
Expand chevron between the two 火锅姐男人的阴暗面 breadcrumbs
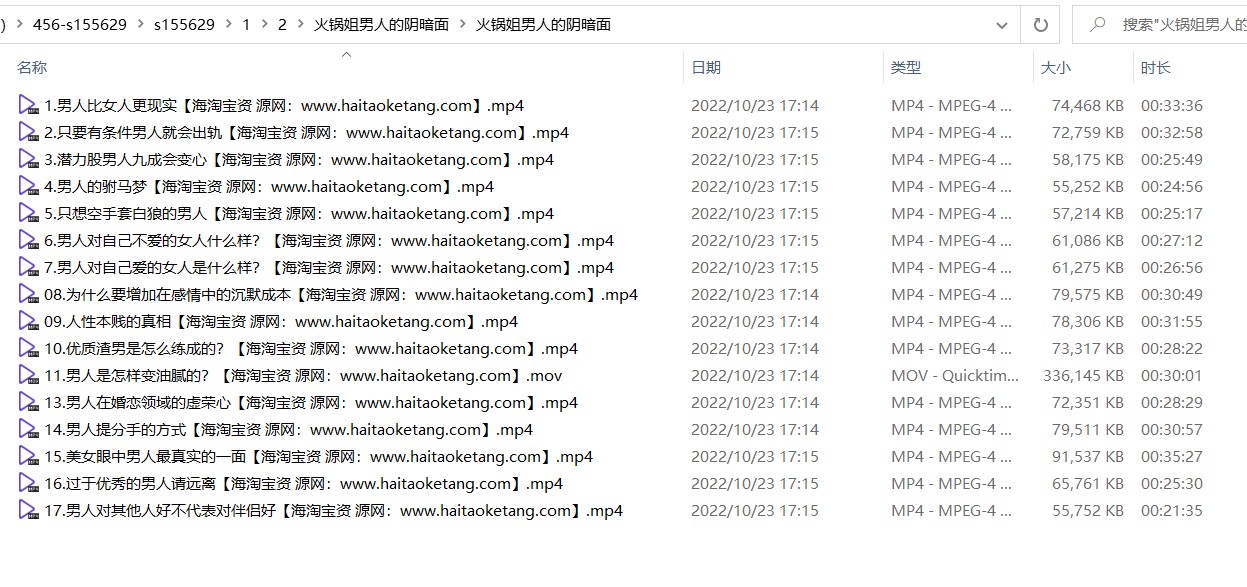(x=462, y=25)
